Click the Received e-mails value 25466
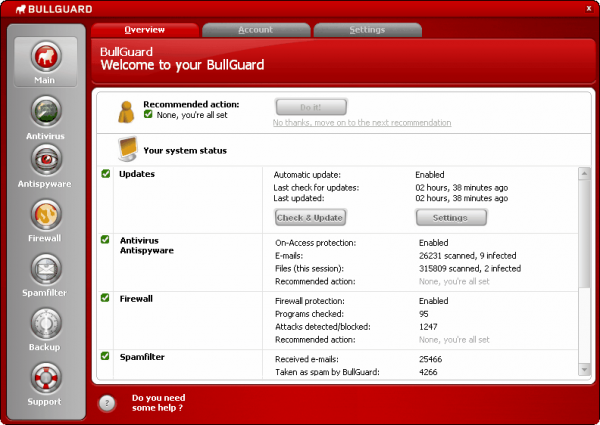The image size is (600, 425). (x=430, y=359)
